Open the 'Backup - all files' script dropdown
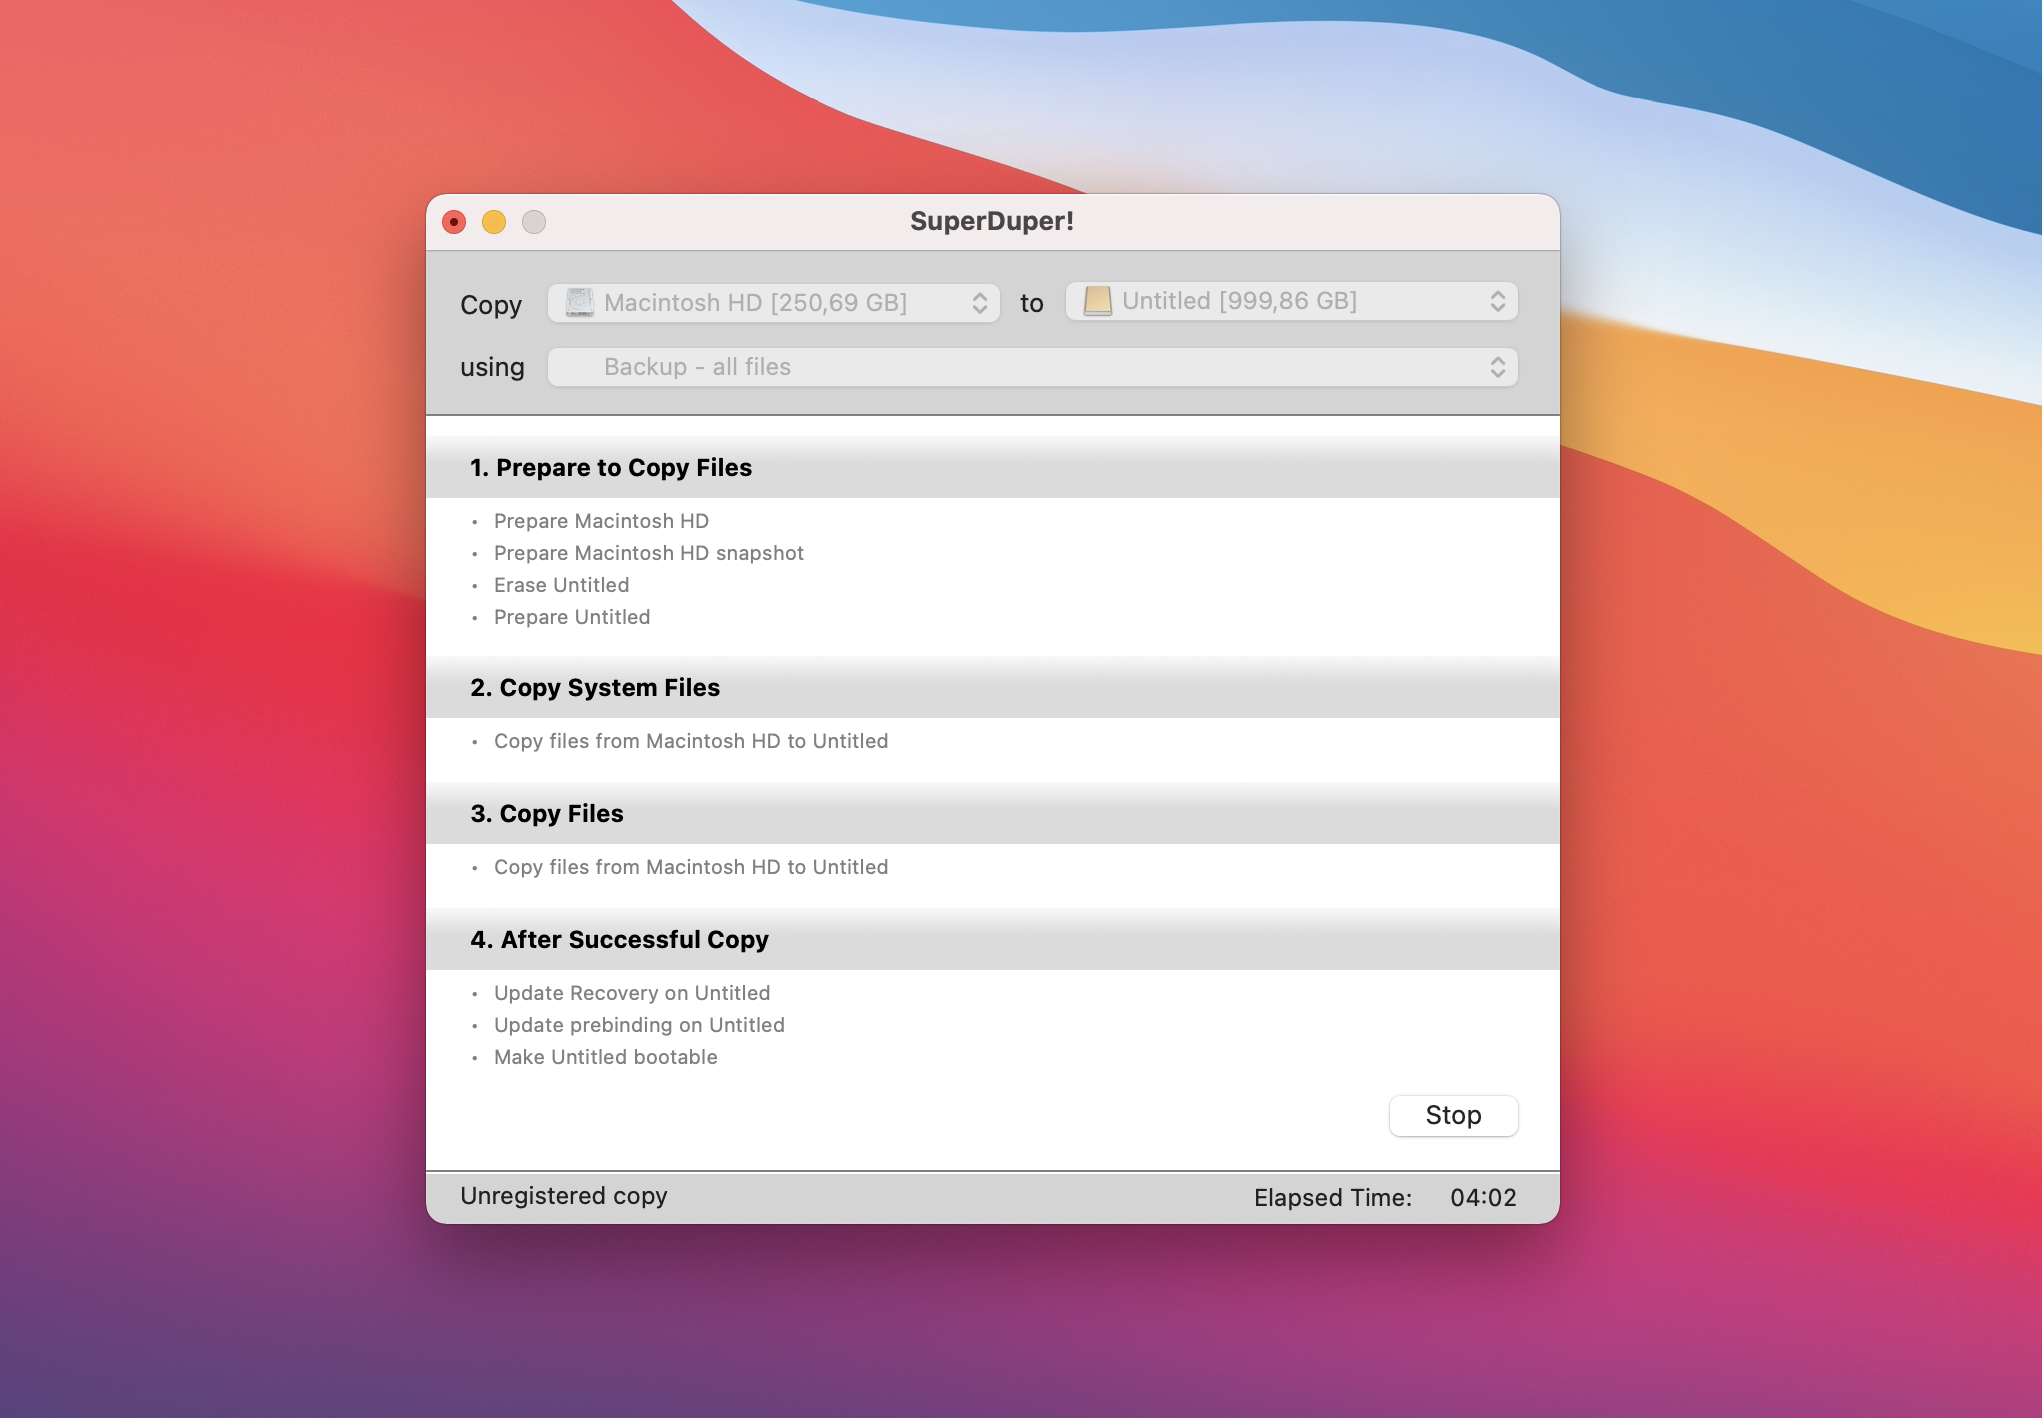The width and height of the screenshot is (2042, 1418). (1033, 367)
